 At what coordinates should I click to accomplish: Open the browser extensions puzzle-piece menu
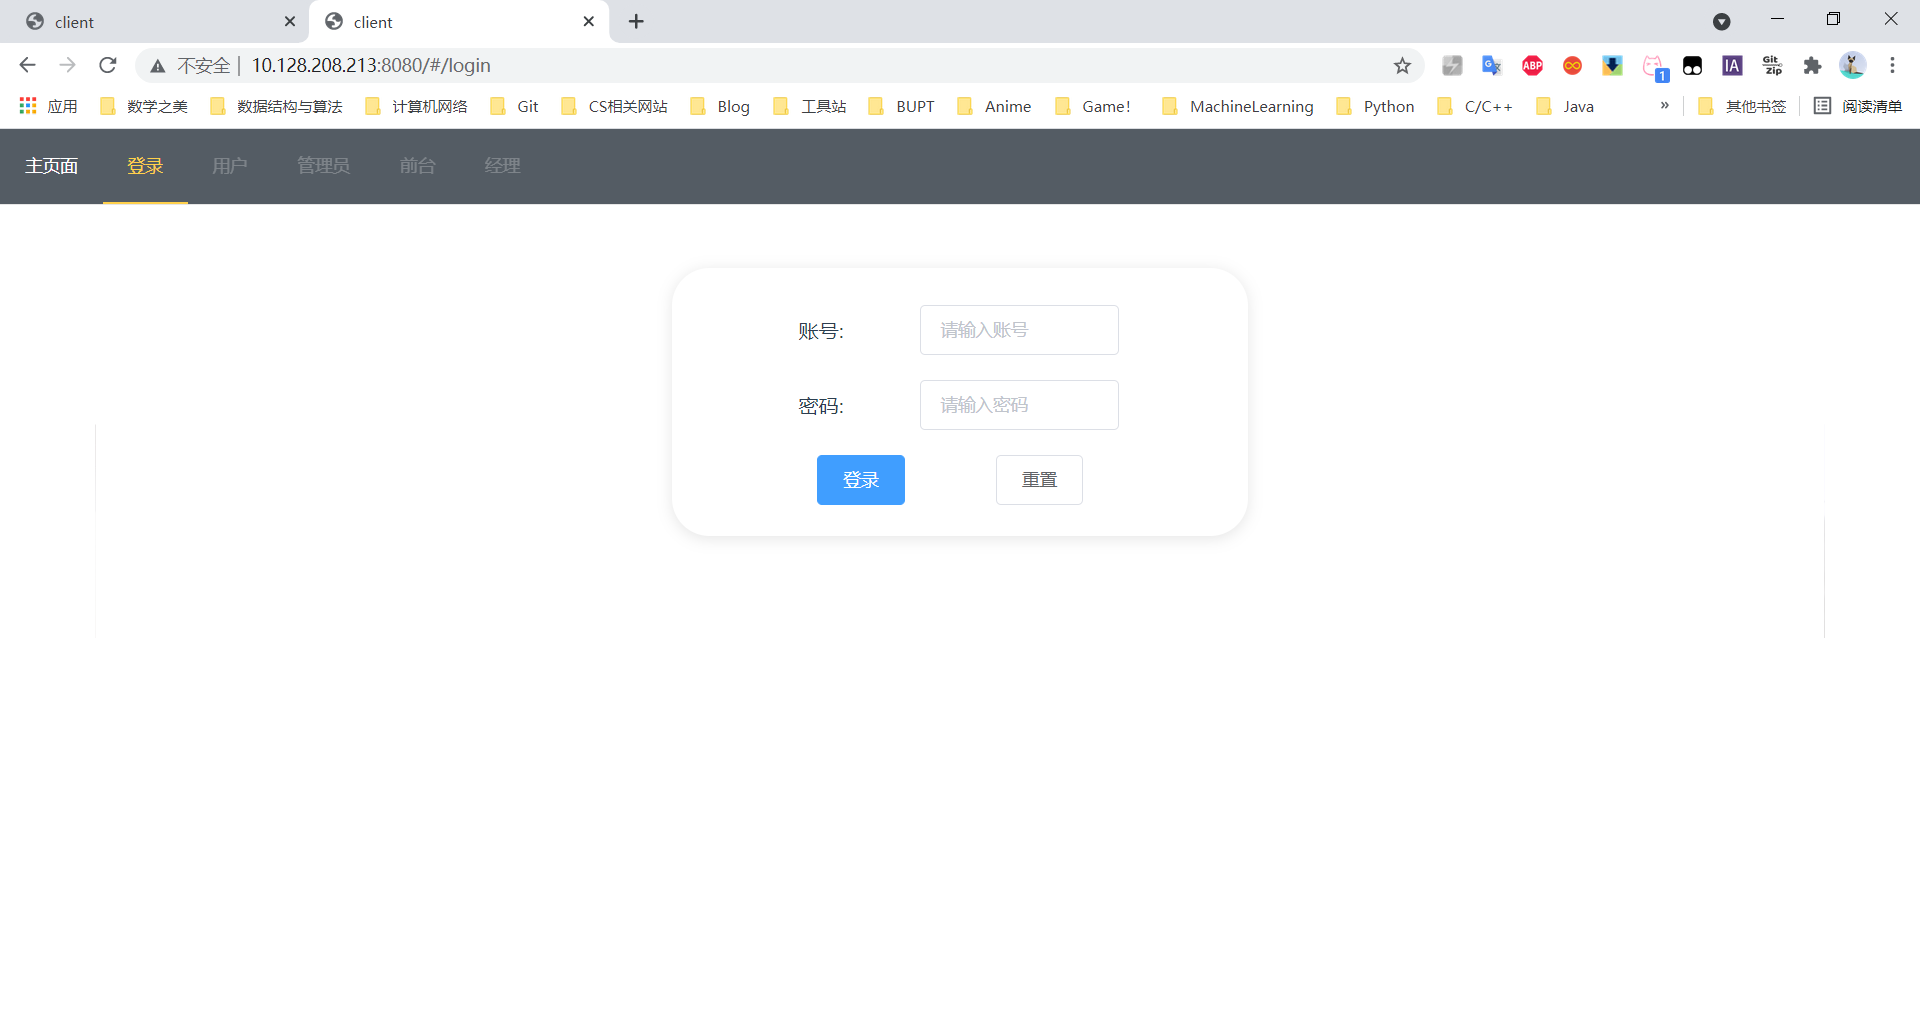tap(1813, 65)
